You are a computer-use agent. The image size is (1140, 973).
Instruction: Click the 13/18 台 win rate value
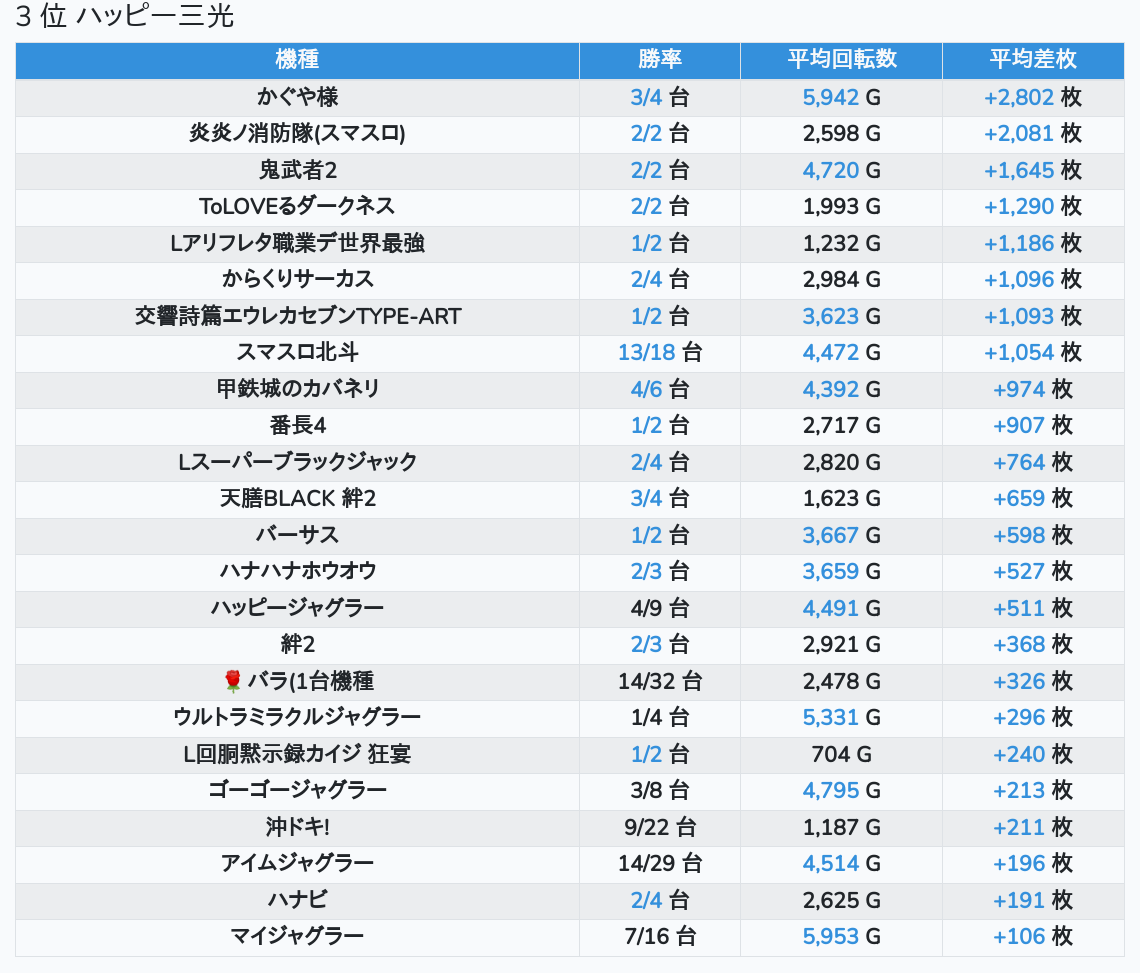tap(659, 353)
